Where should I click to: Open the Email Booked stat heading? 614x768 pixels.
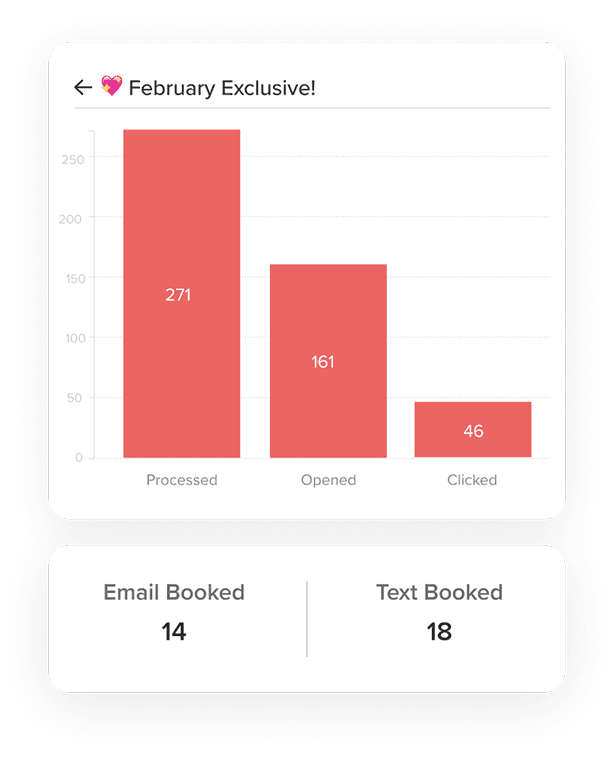(174, 592)
